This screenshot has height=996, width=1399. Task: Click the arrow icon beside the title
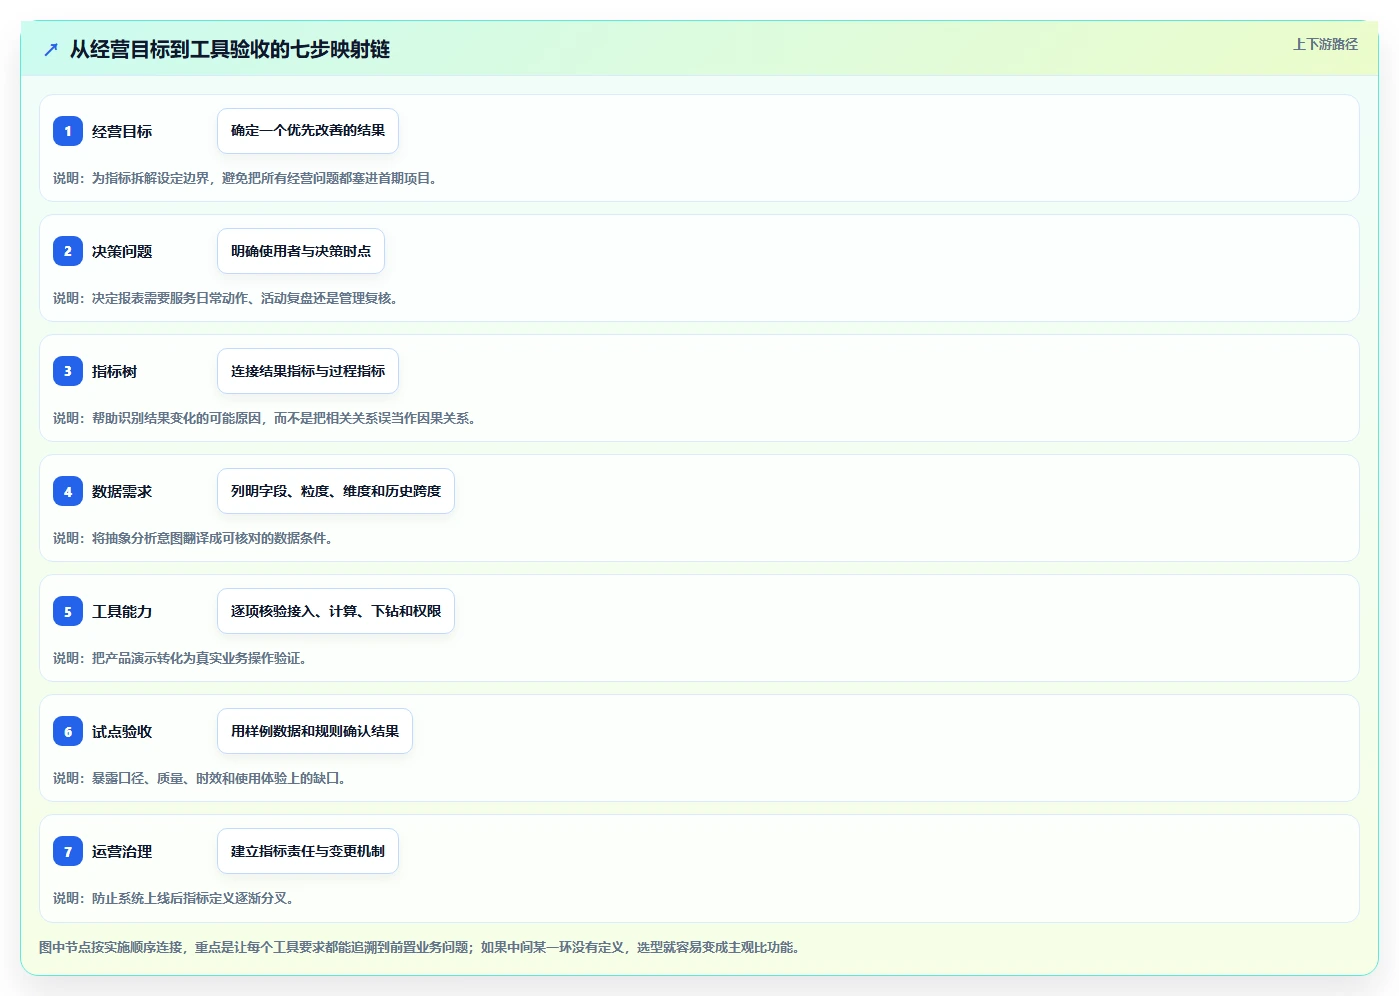tap(51, 49)
